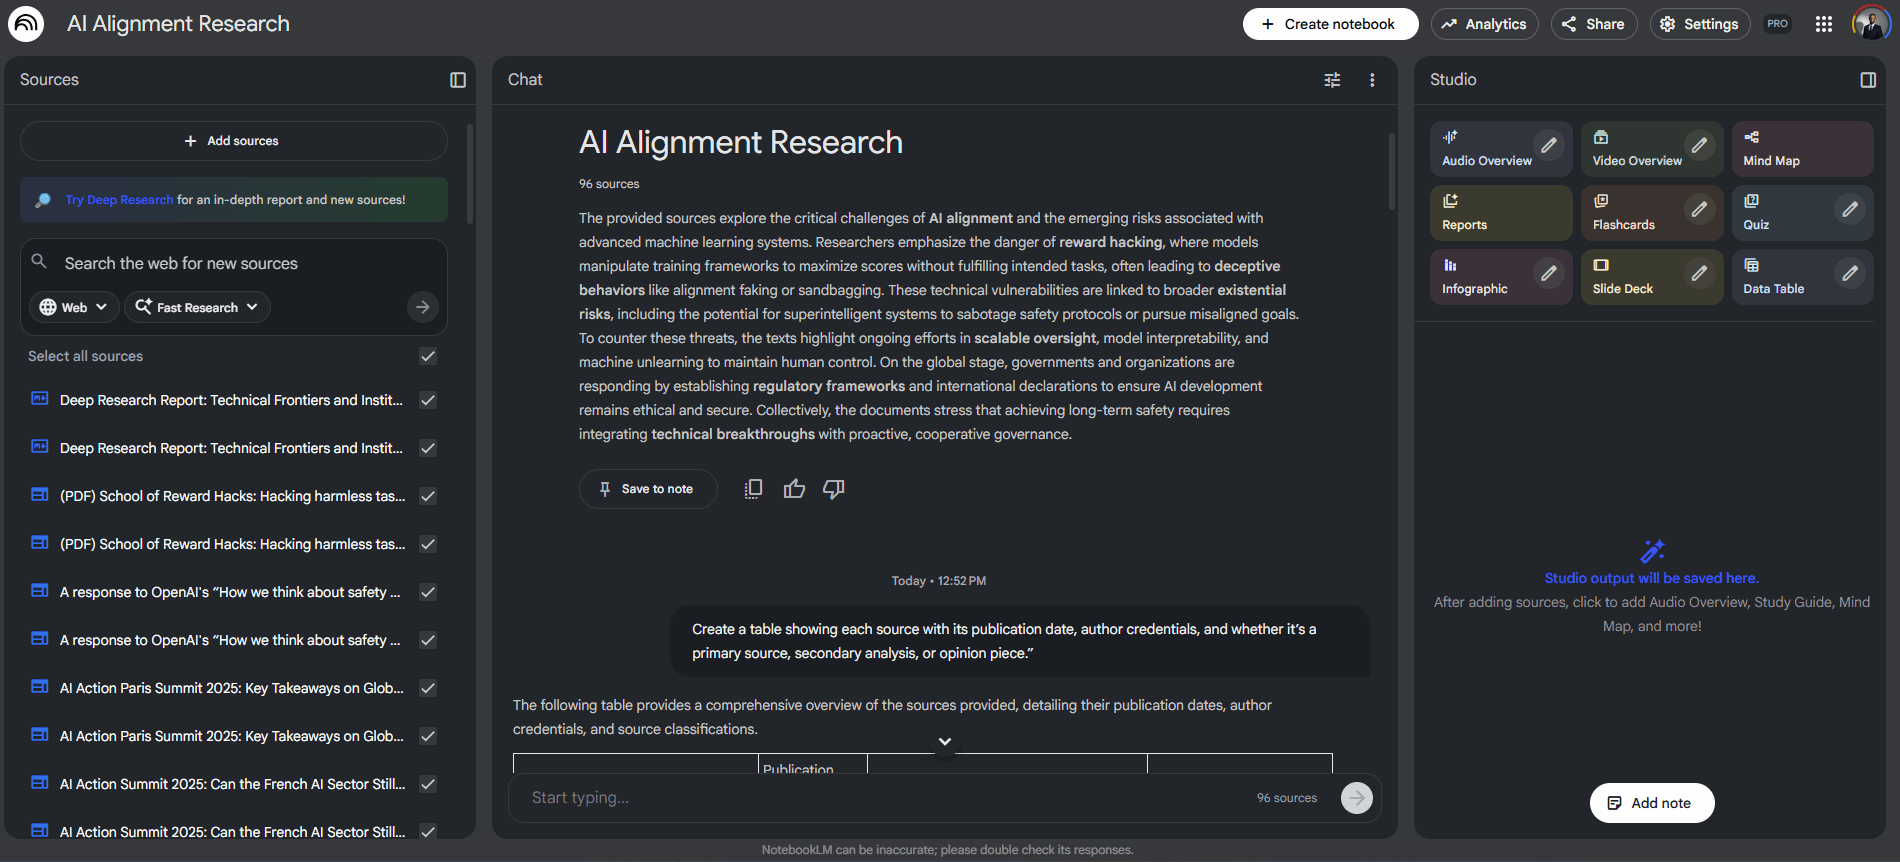1900x862 pixels.
Task: Open the Reports tile
Action: coord(1501,213)
